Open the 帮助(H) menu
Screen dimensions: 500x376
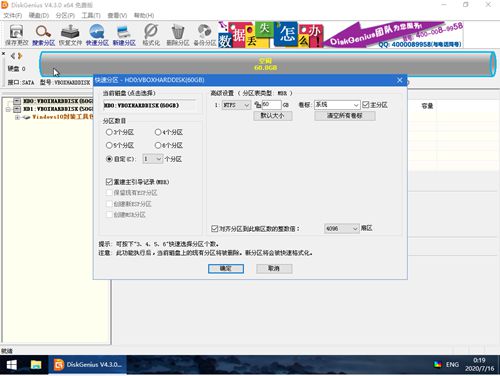tap(144, 15)
